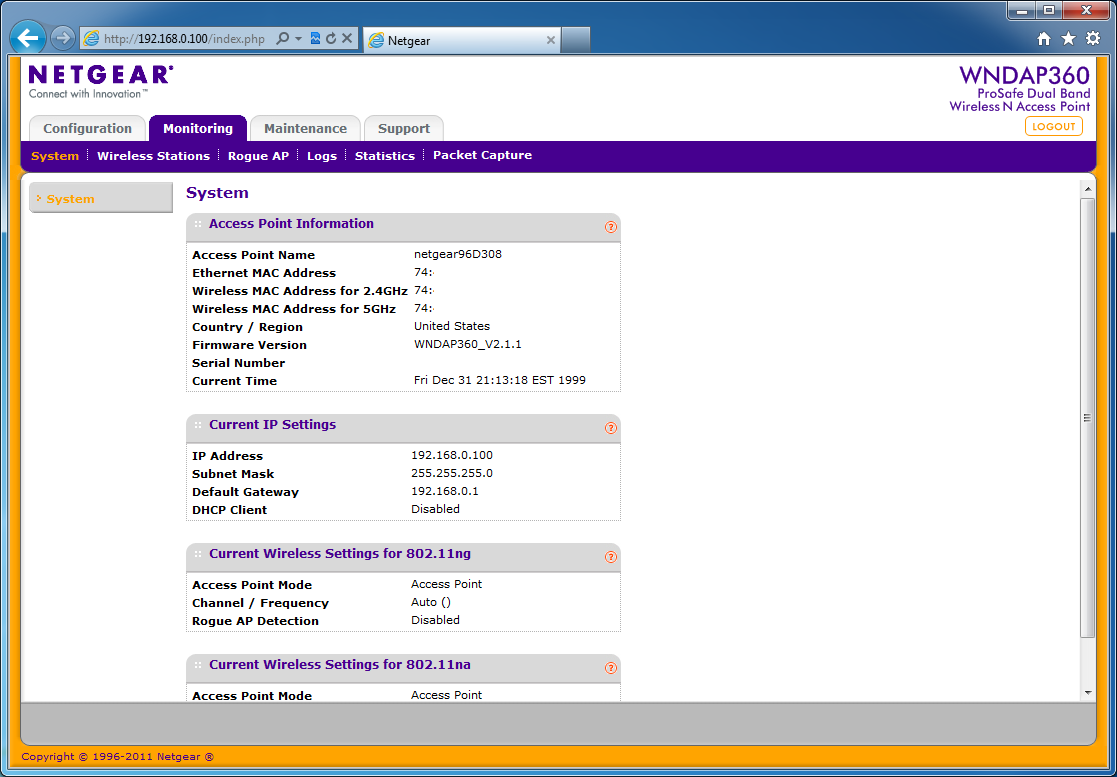
Task: Open help for Current IP Settings
Action: [x=611, y=428]
